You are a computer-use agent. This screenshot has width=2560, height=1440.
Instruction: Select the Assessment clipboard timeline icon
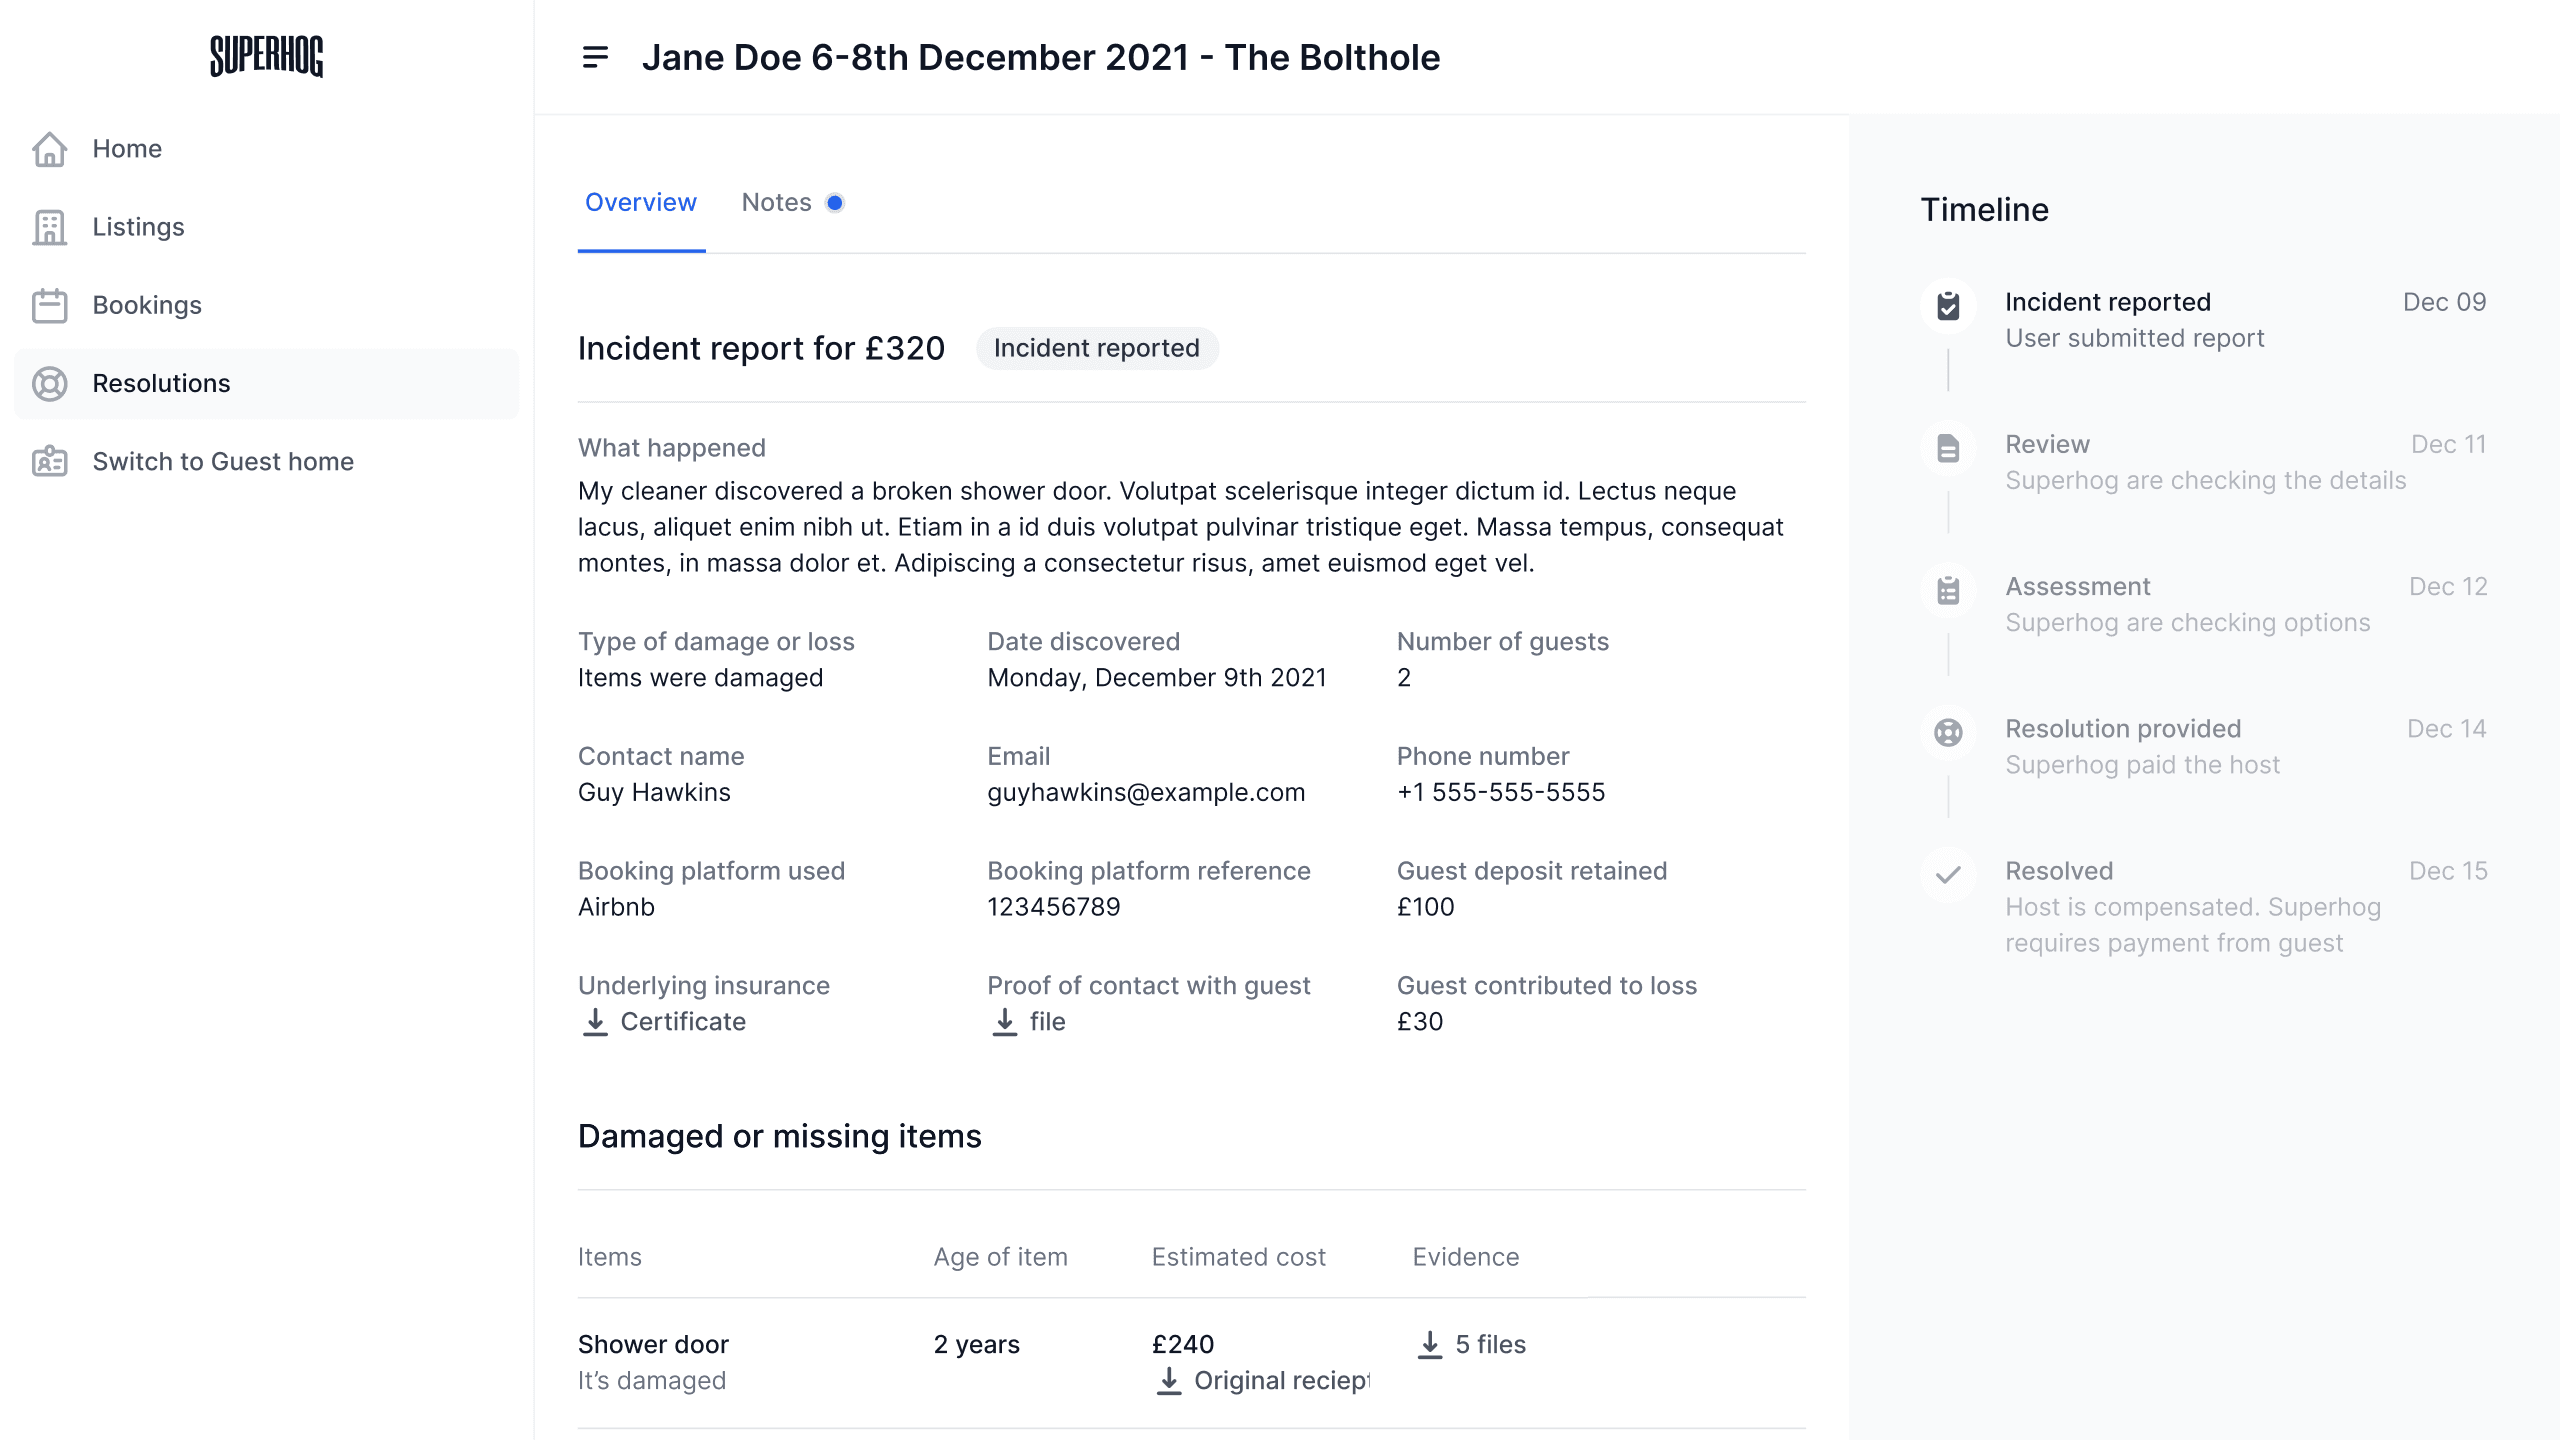point(1948,590)
